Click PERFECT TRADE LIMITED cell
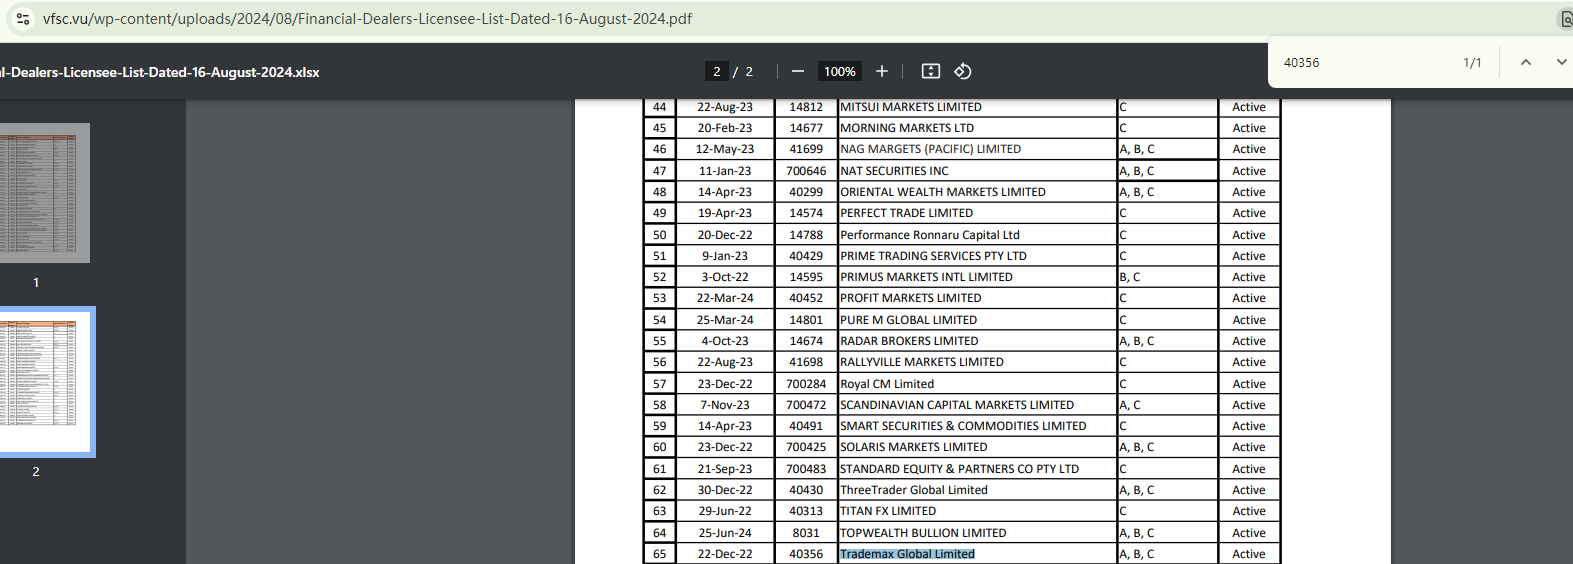Viewport: 1573px width, 564px height. click(x=976, y=213)
